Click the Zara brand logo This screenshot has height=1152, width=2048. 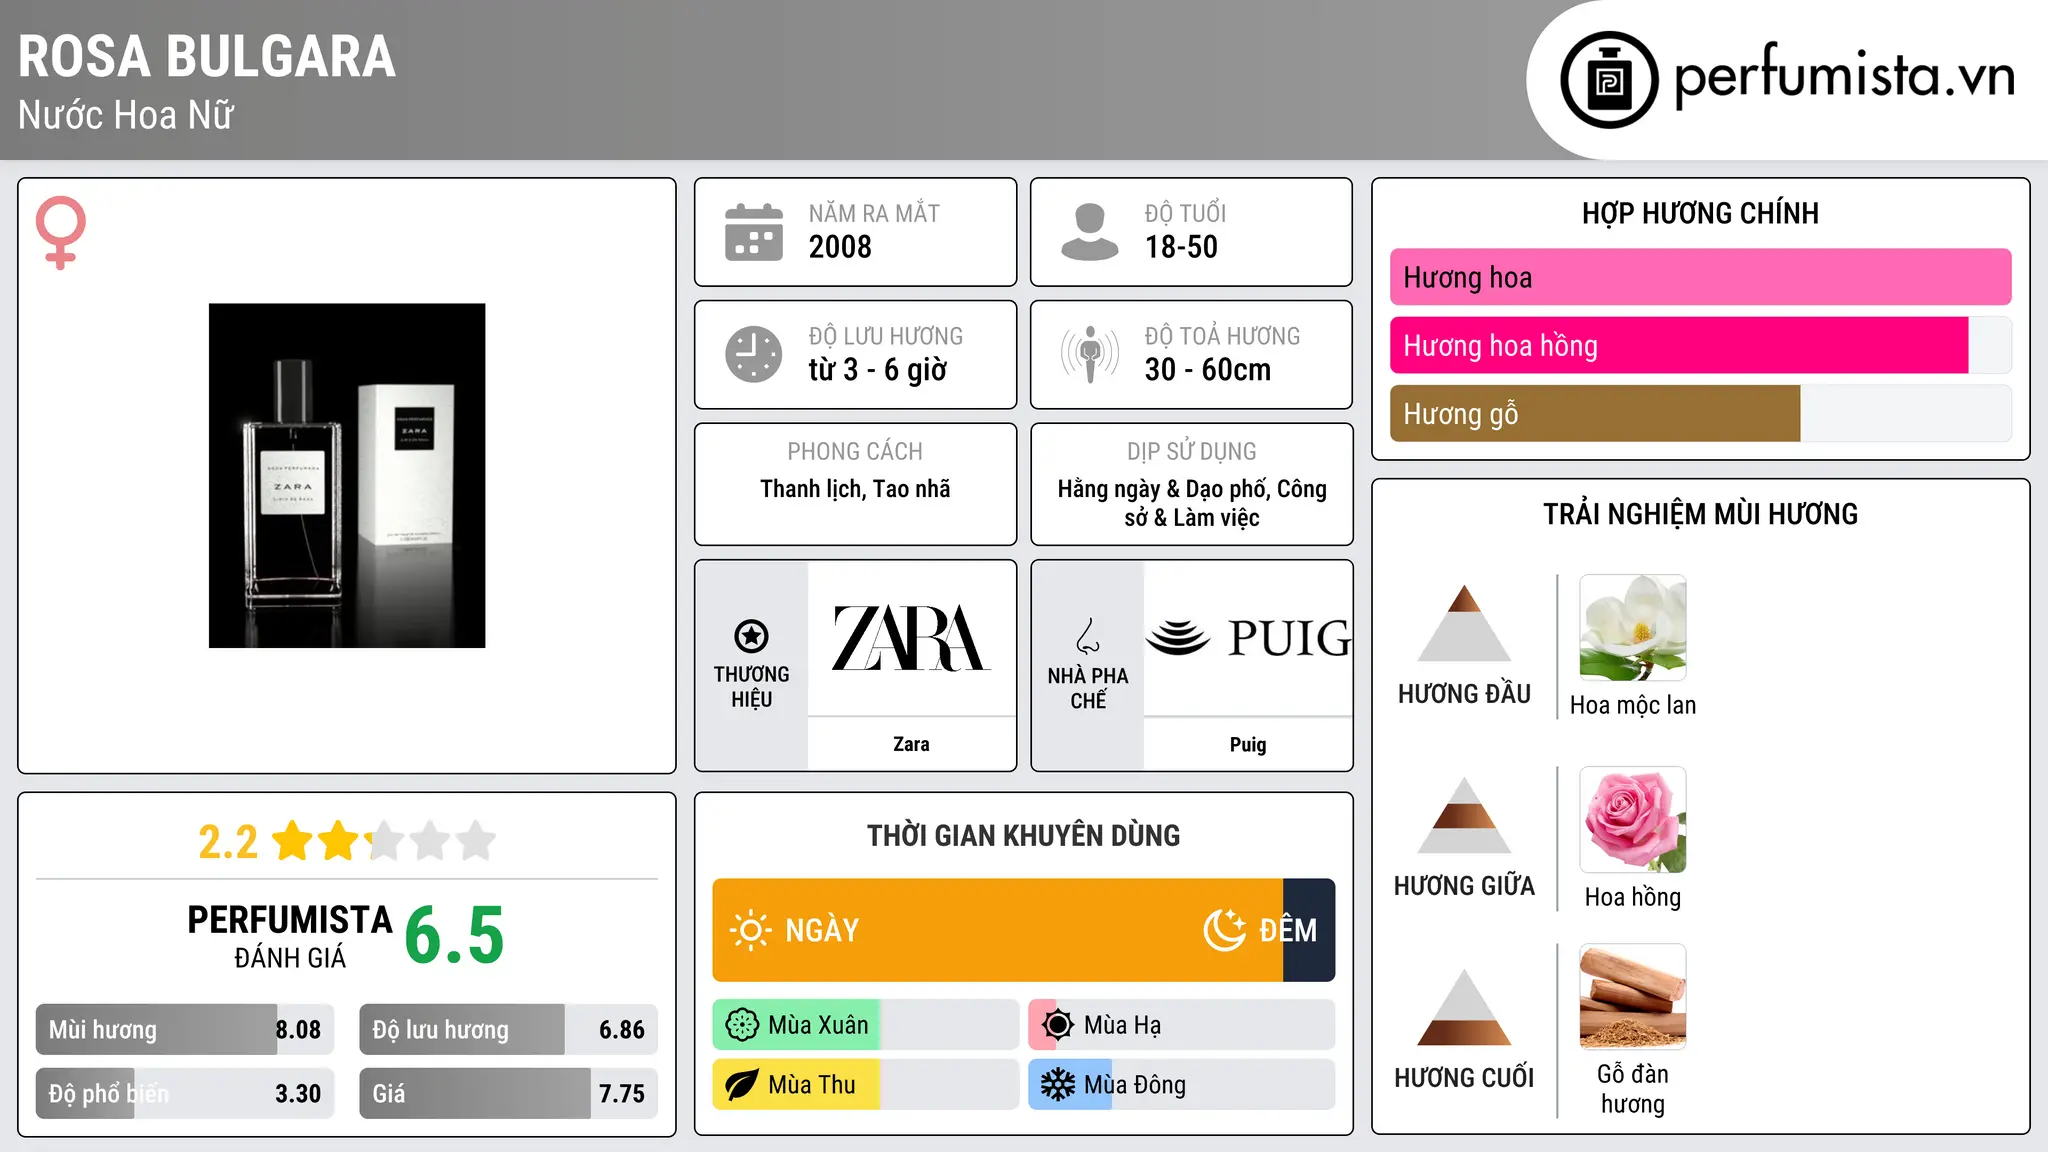pyautogui.click(x=911, y=638)
